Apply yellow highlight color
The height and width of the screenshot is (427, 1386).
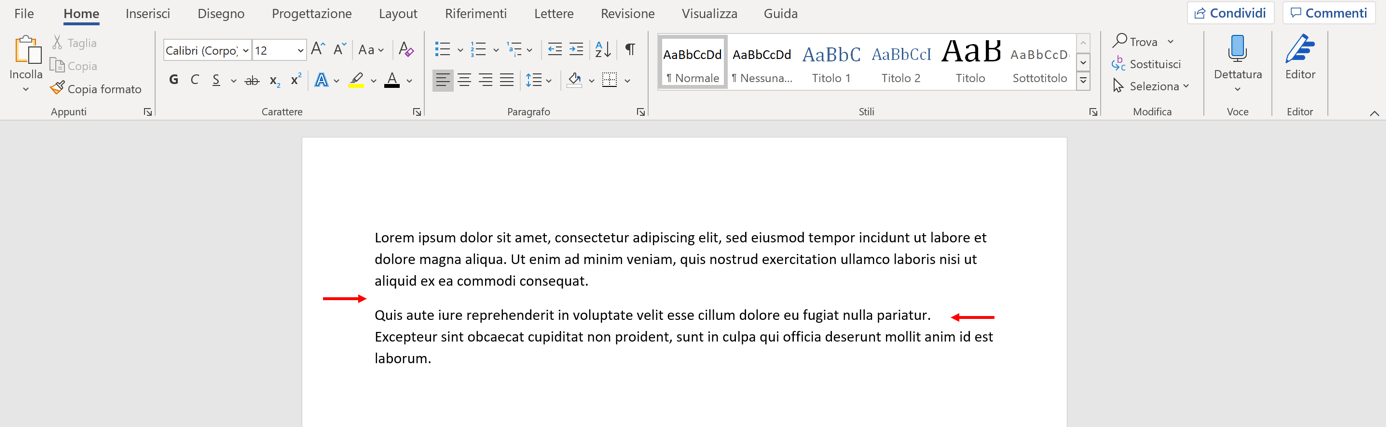pyautogui.click(x=356, y=80)
